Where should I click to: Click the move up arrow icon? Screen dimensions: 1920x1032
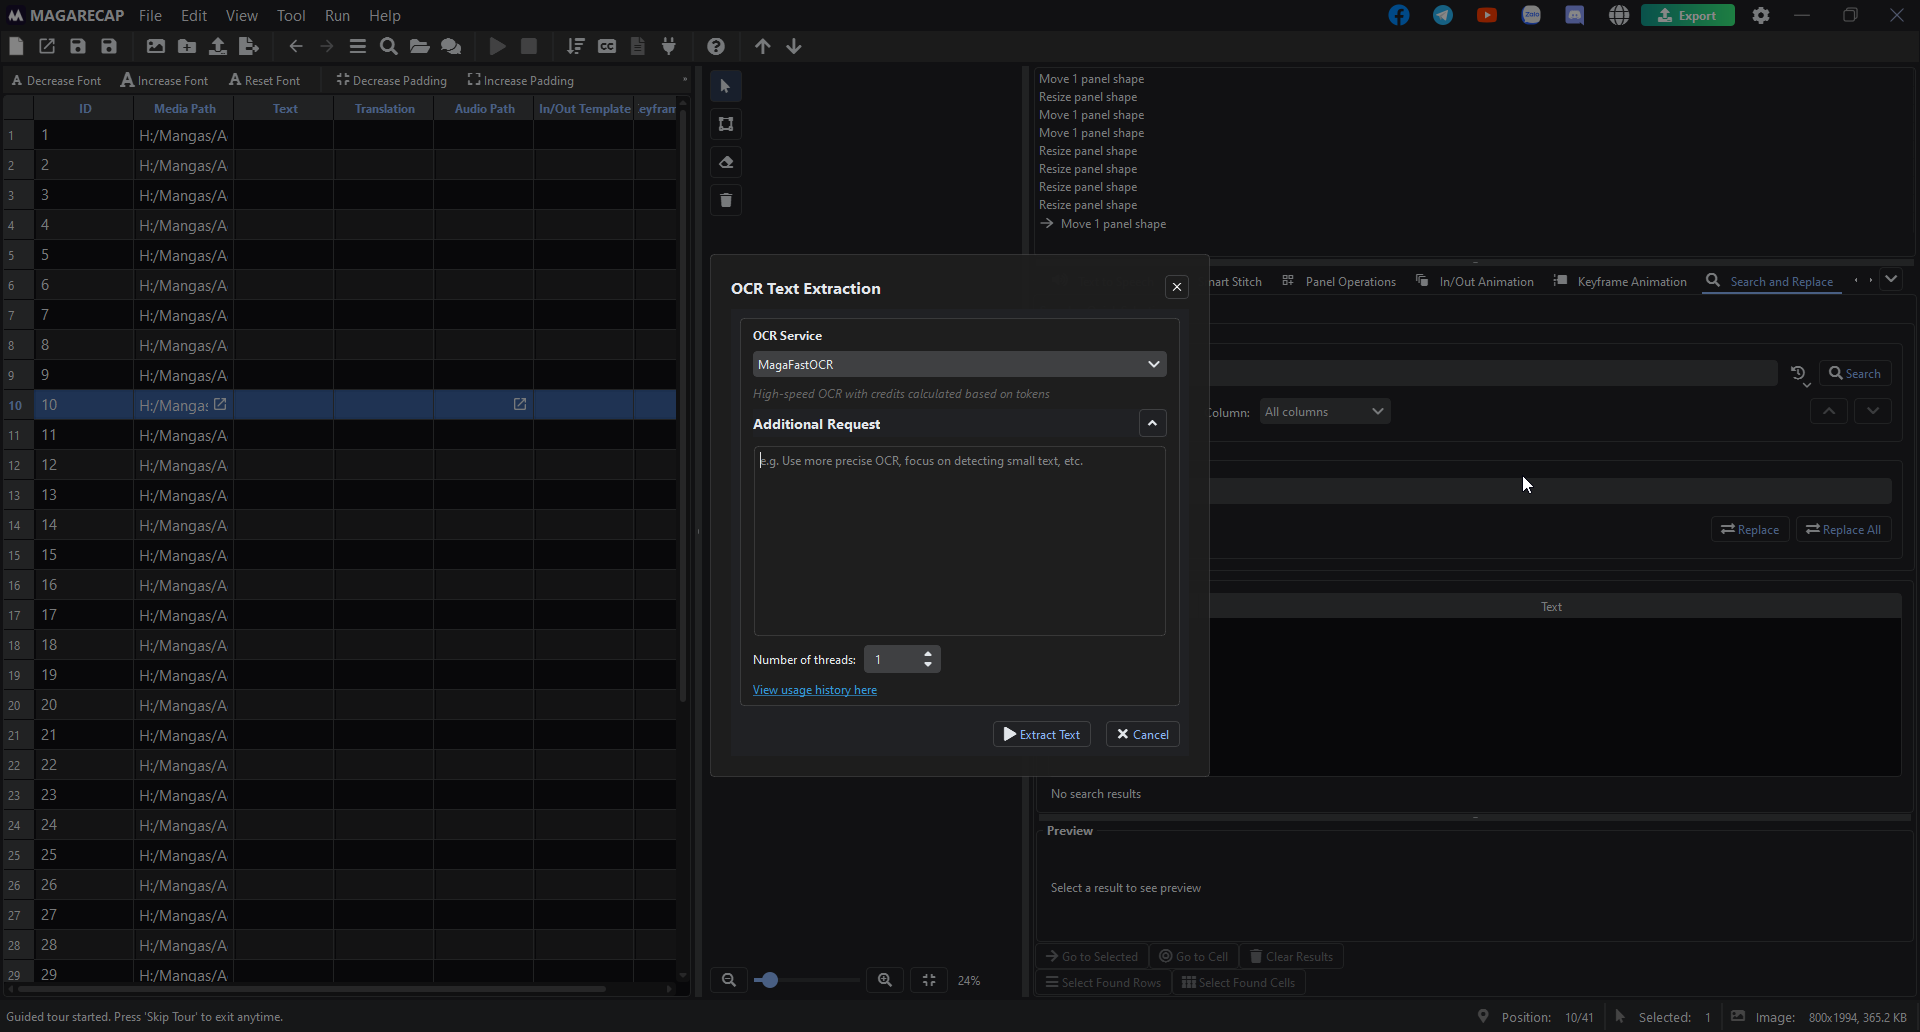pos(763,46)
